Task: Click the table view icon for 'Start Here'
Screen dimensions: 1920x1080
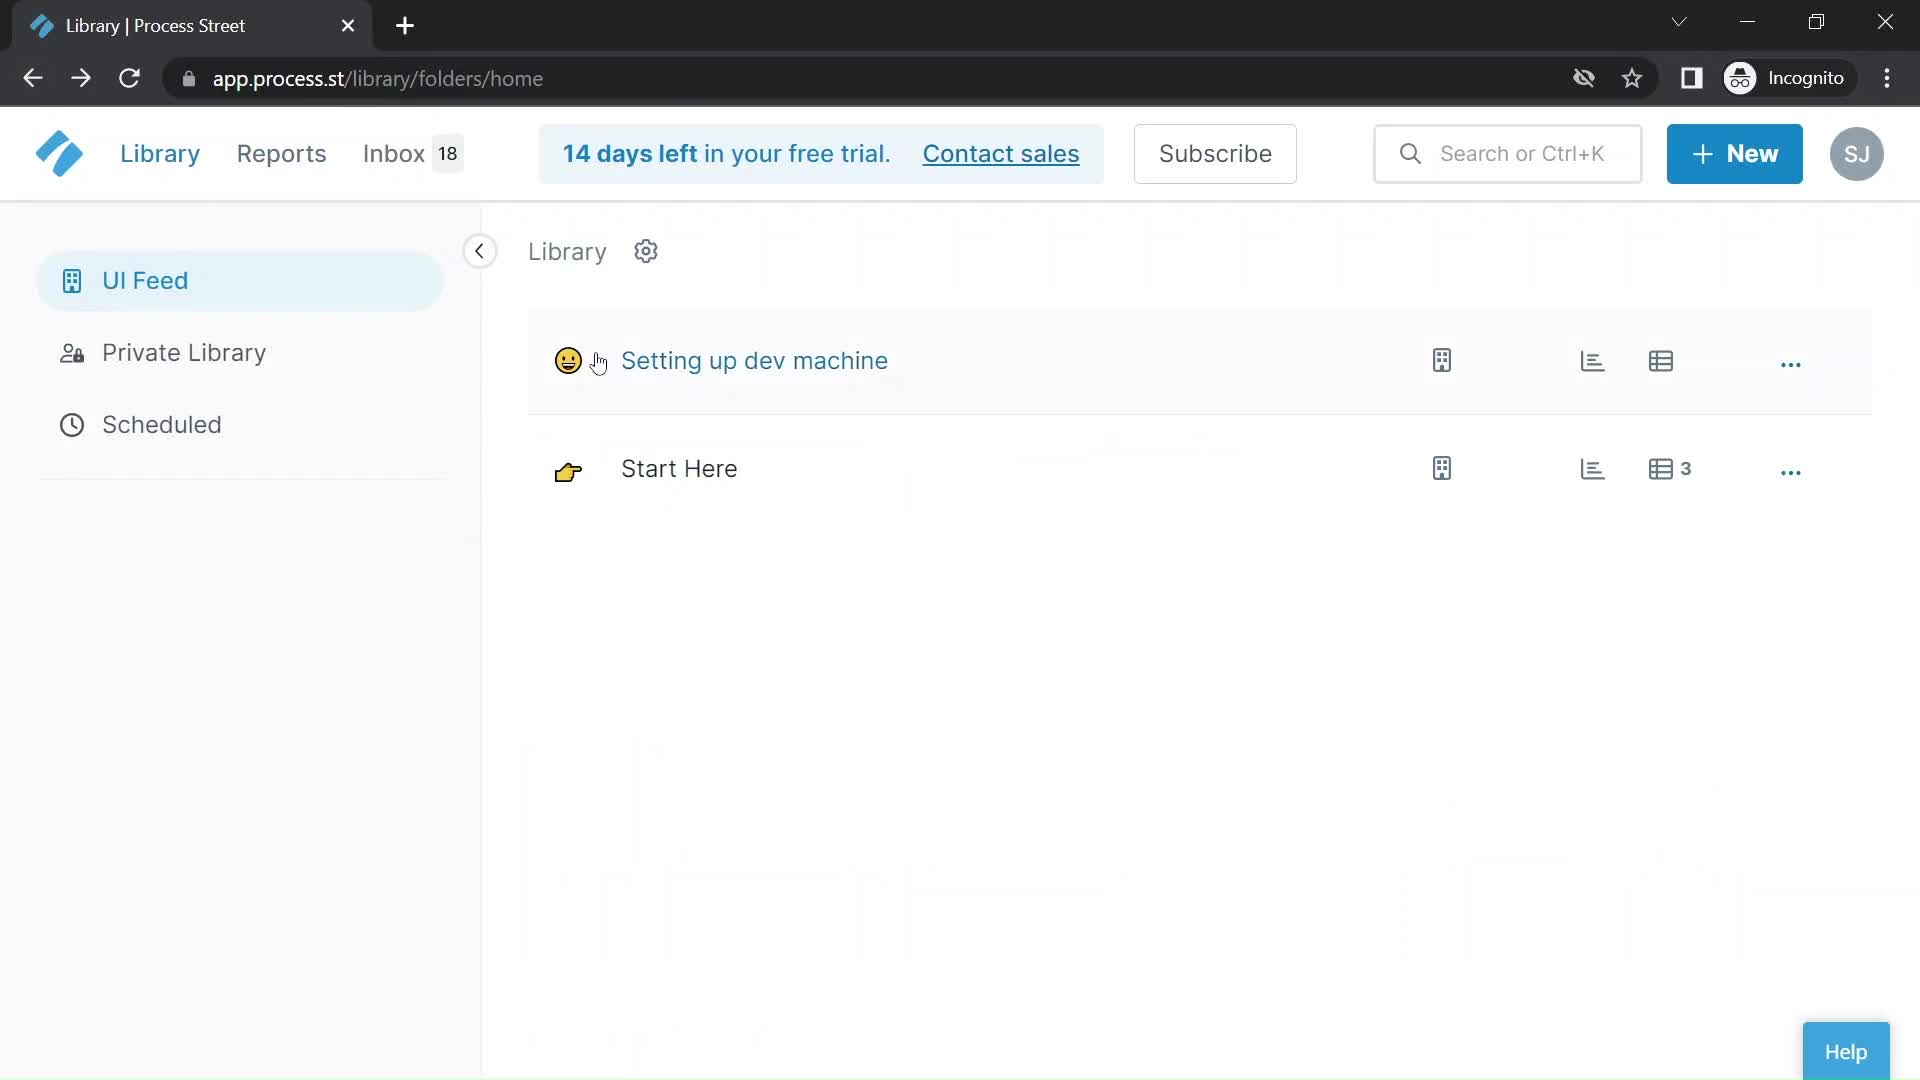Action: [1660, 469]
